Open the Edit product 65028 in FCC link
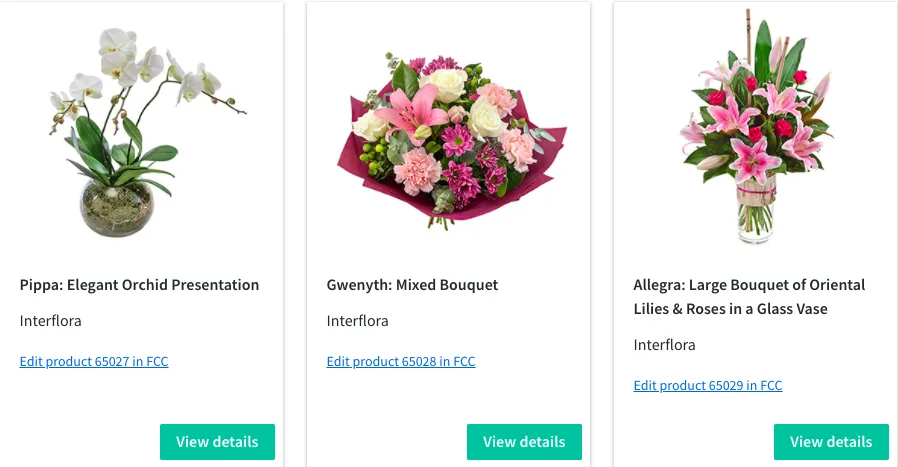Viewport: 898px width, 467px height. coord(401,362)
